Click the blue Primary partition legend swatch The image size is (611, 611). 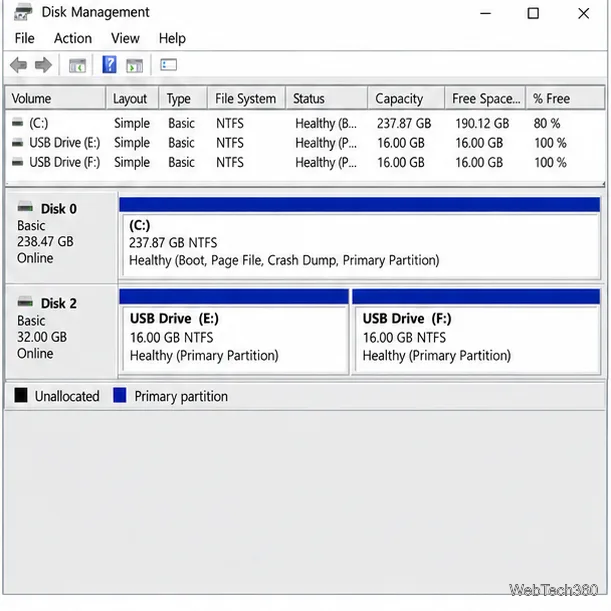(x=120, y=395)
